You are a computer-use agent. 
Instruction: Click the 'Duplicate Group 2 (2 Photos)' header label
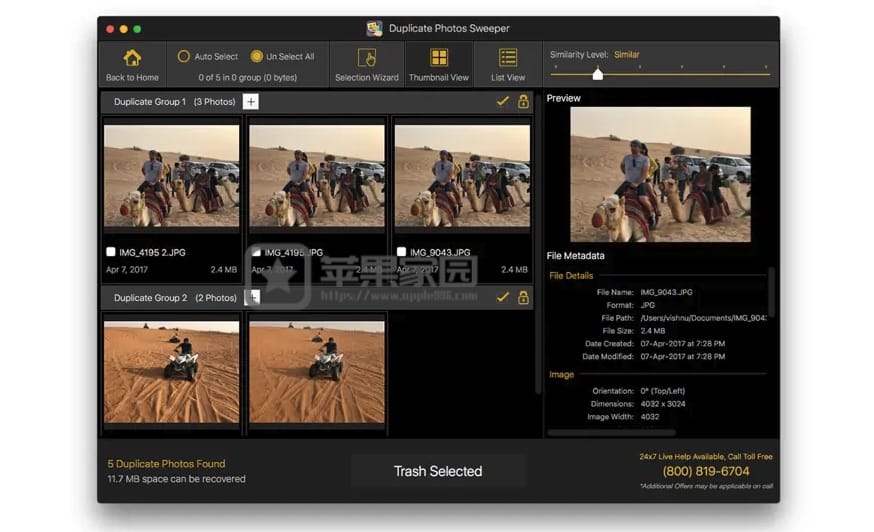point(175,298)
